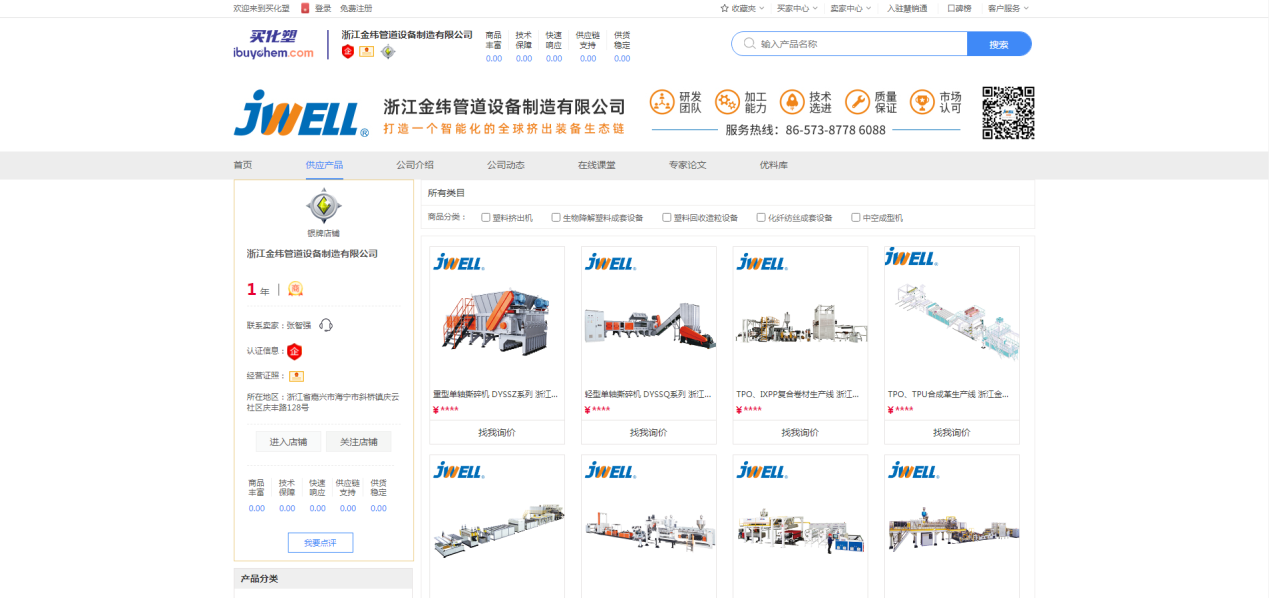Check the 中空成型机 checkbox
This screenshot has height=598, width=1269.
(856, 217)
